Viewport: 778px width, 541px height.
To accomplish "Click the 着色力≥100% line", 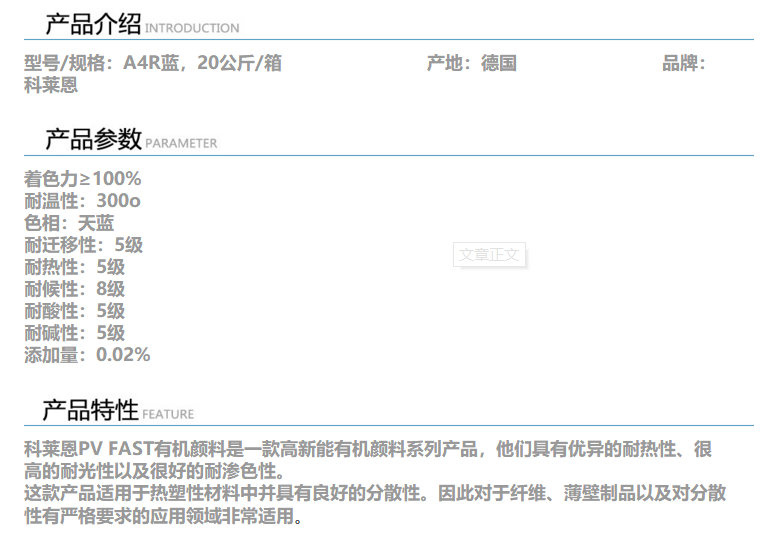I will coord(83,179).
